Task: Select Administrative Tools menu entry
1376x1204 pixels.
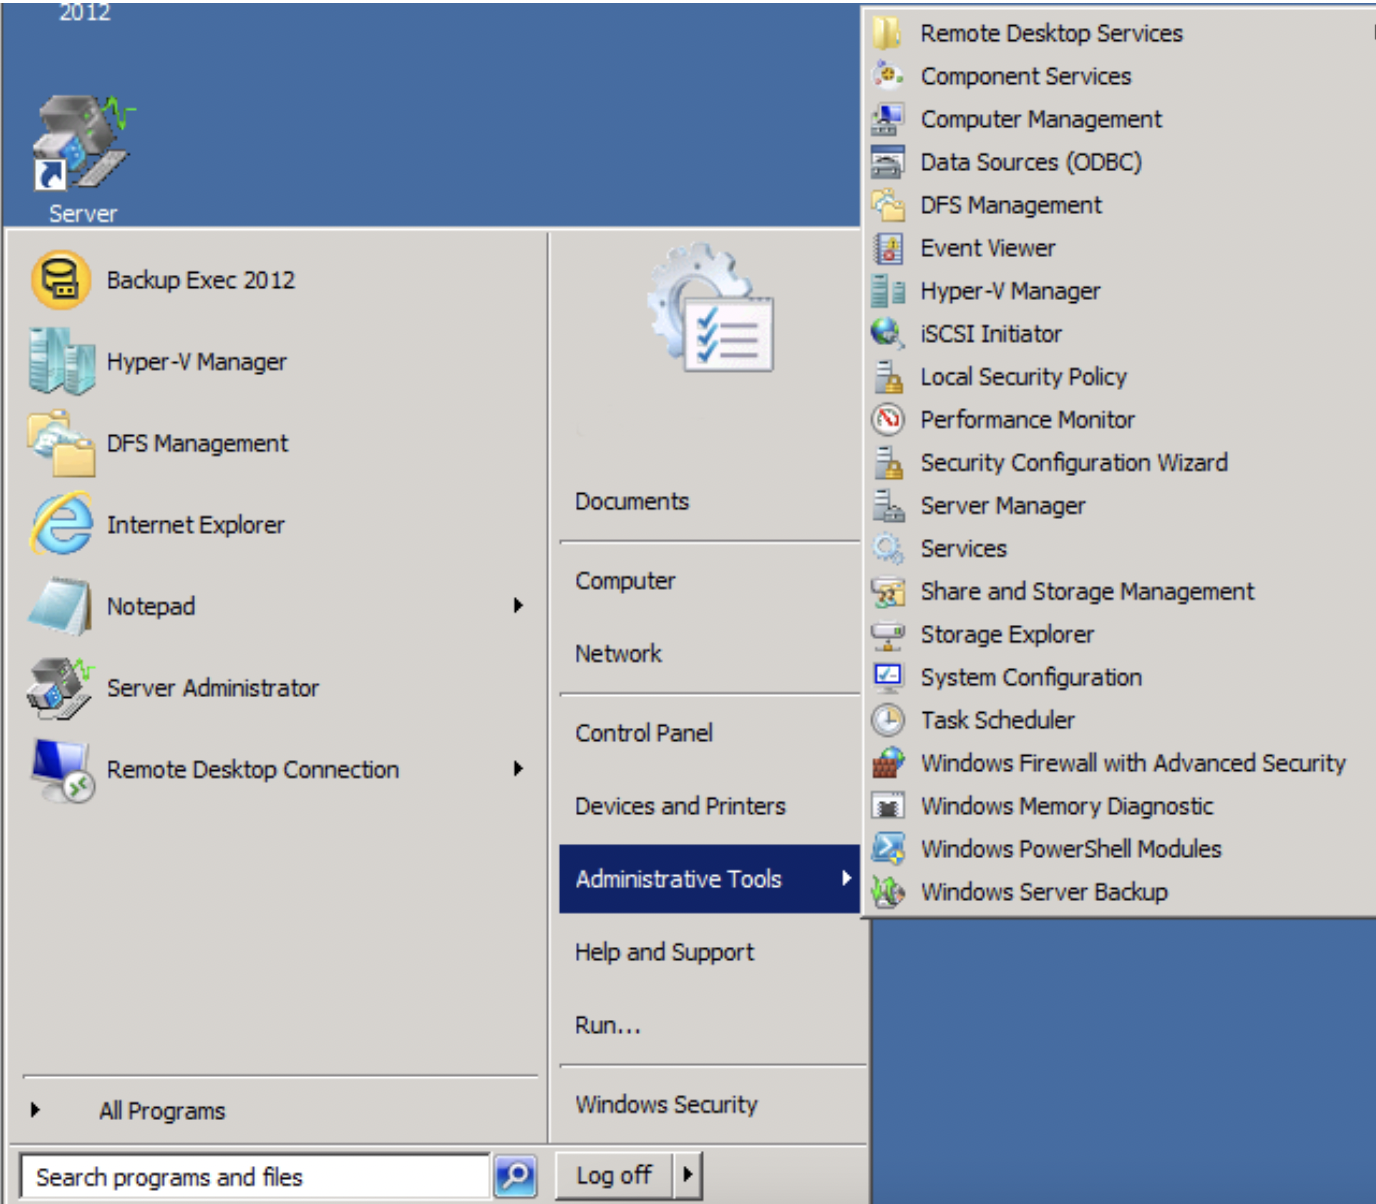Action: (709, 879)
